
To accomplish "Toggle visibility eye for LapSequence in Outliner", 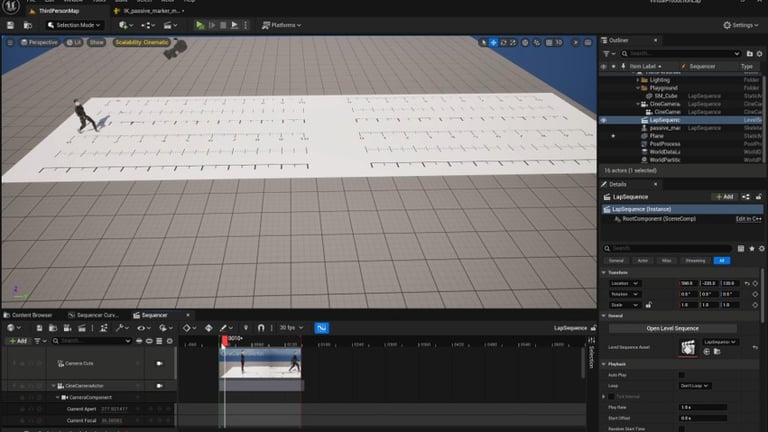I will click(603, 120).
